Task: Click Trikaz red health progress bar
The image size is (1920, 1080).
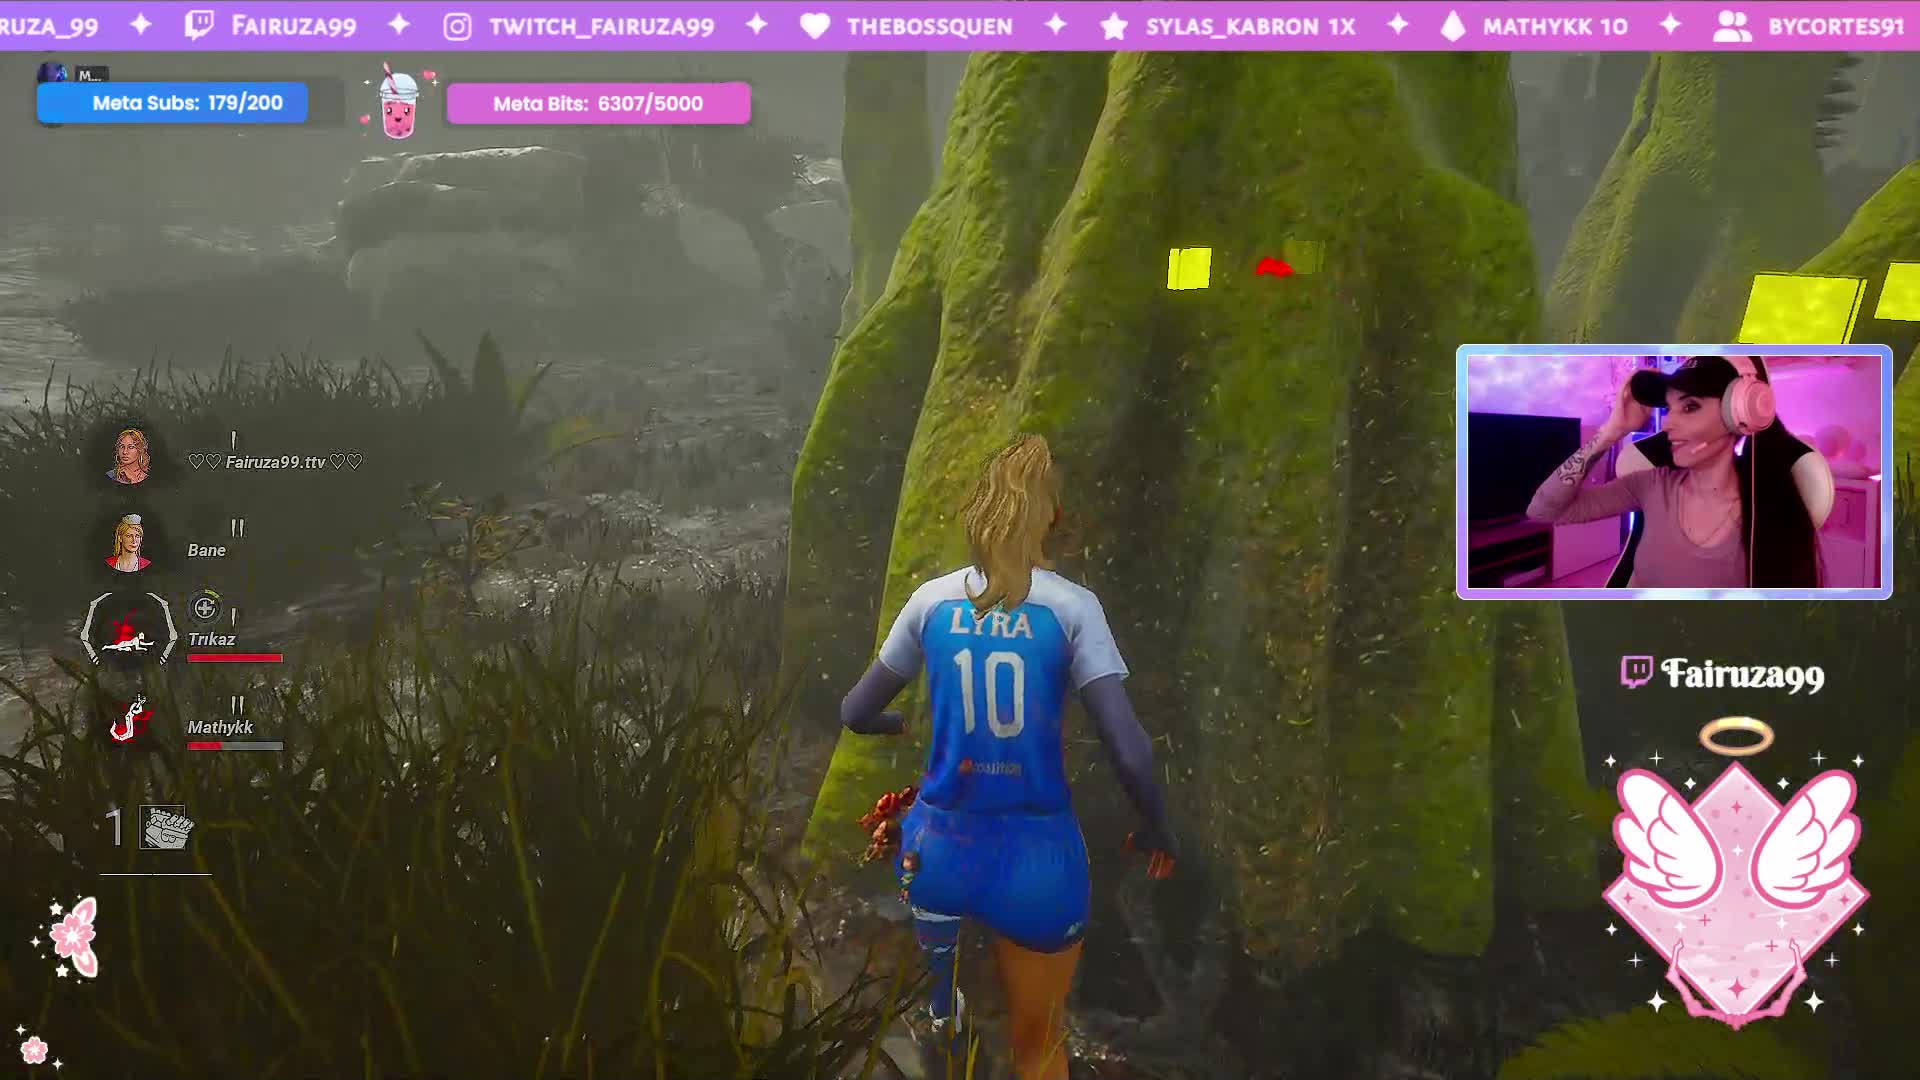Action: coord(235,658)
